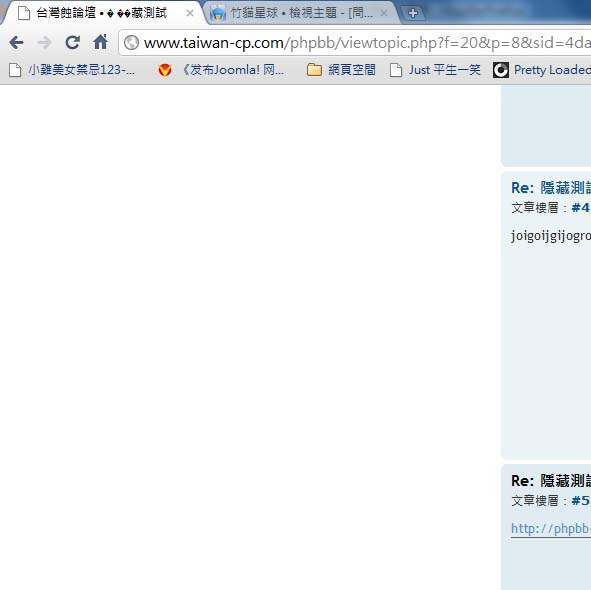Image resolution: width=591 pixels, height=590 pixels.
Task: Click the browser Back arrow button
Action: click(17, 43)
